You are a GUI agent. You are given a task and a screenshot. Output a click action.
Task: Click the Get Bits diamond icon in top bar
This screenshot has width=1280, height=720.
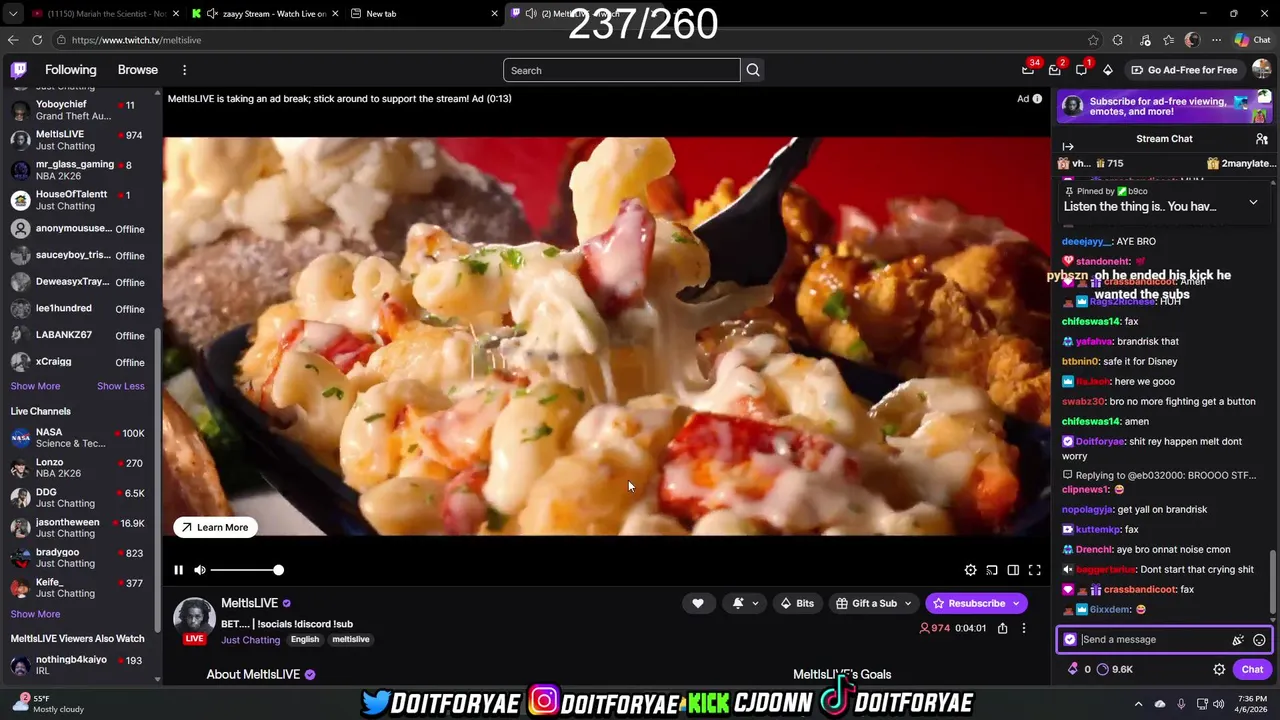click(x=1108, y=70)
